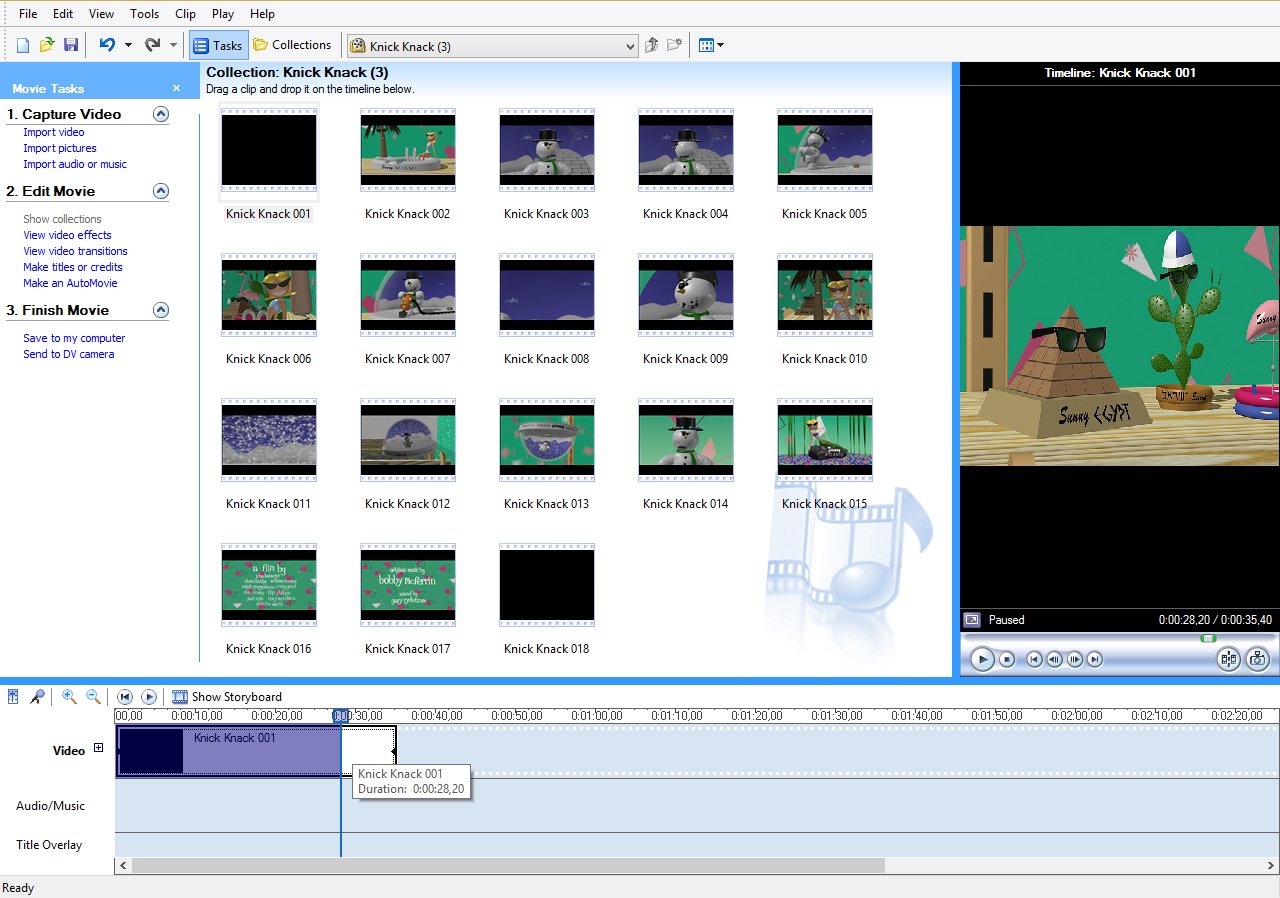Click Import audio or music
This screenshot has width=1280, height=898.
coord(75,164)
